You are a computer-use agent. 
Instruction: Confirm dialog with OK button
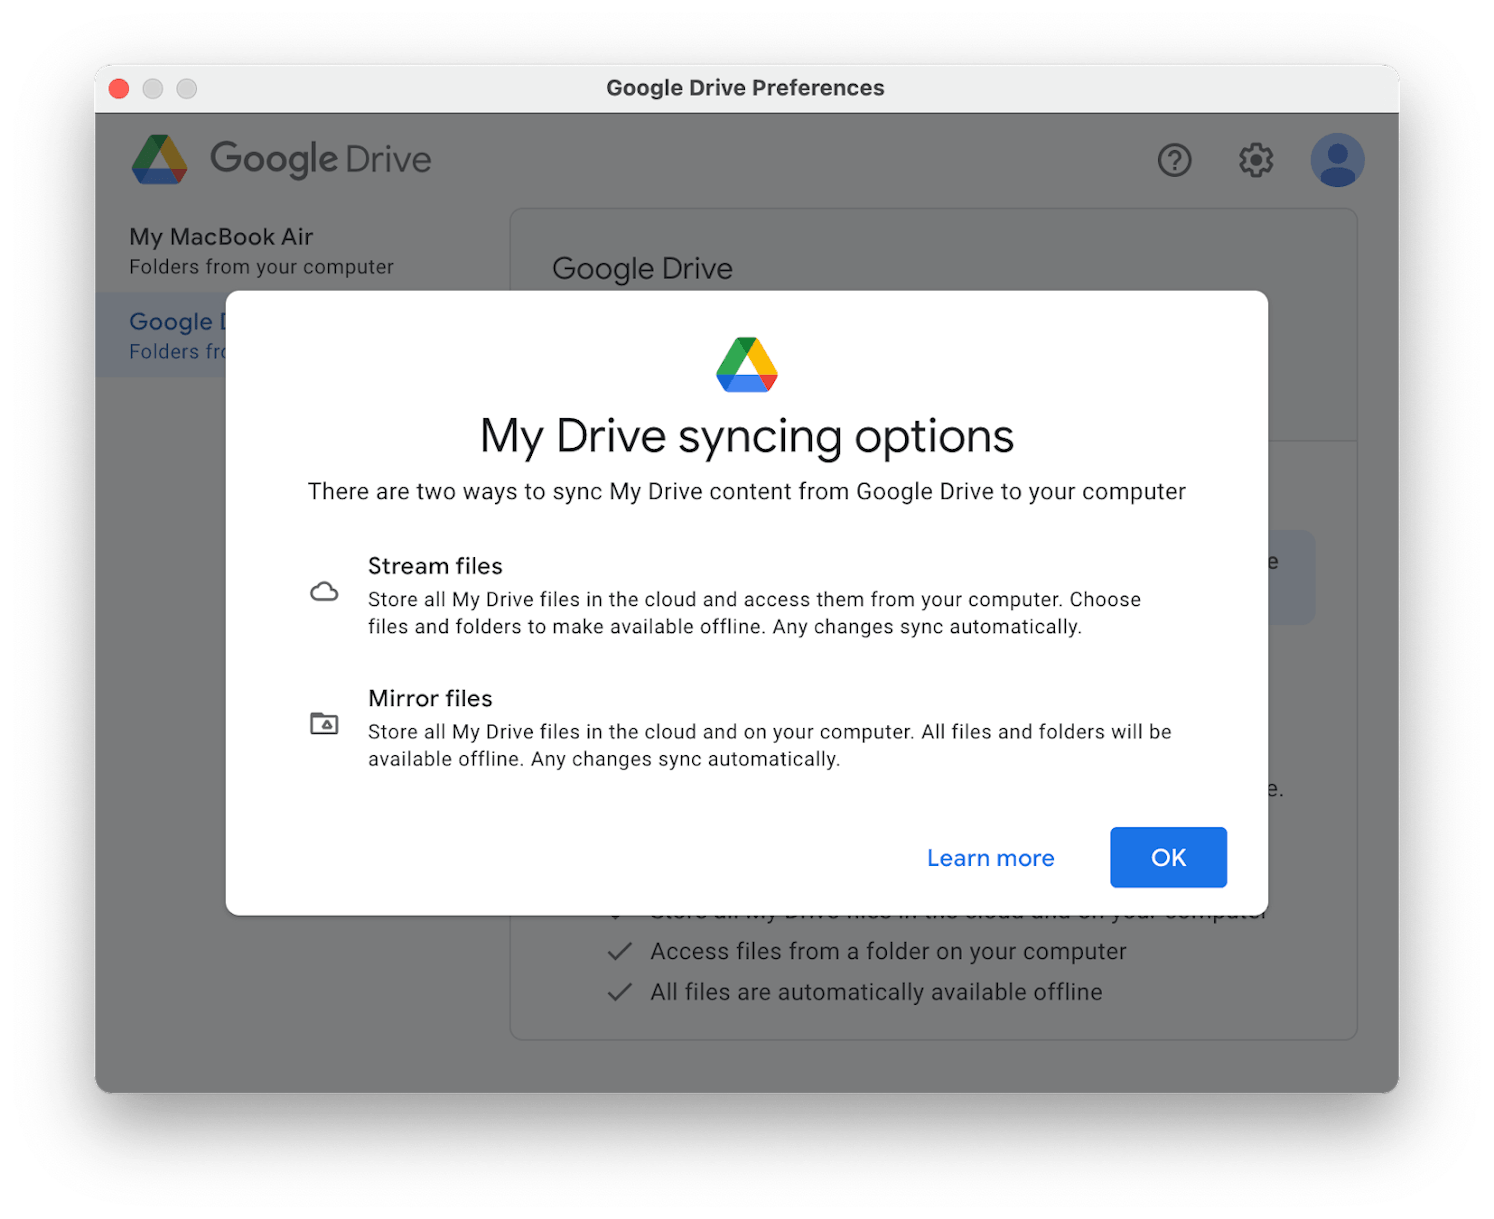pyautogui.click(x=1167, y=857)
